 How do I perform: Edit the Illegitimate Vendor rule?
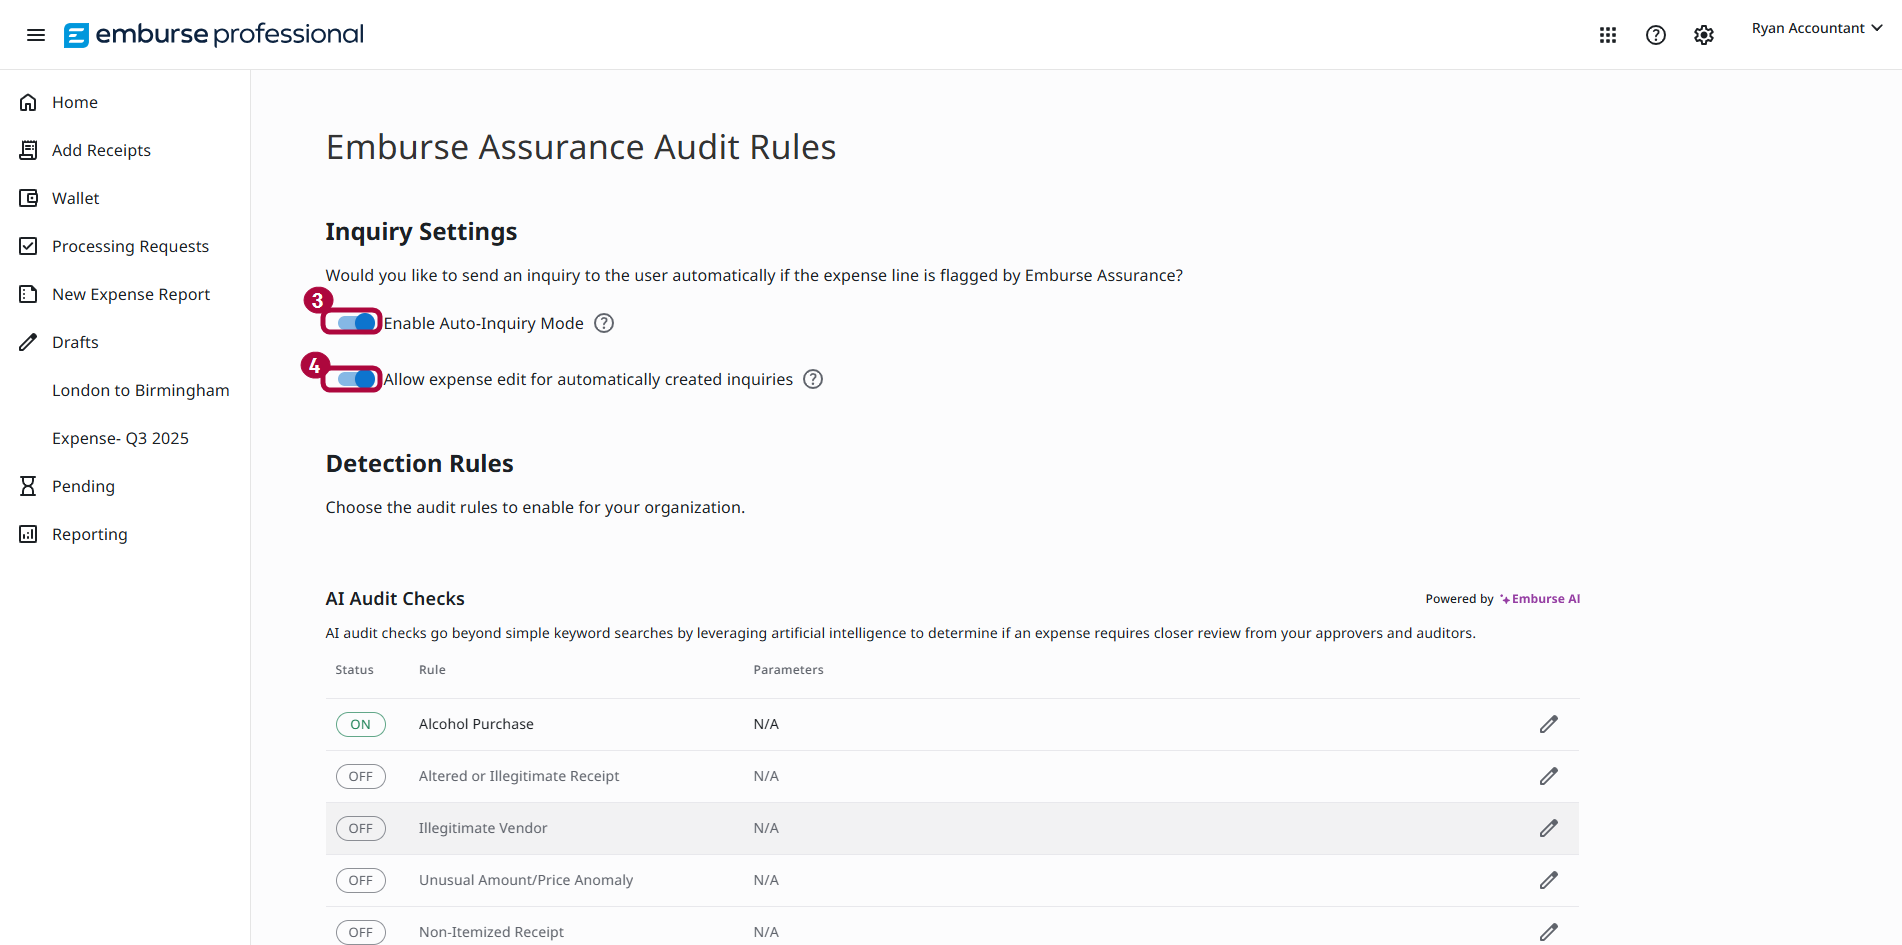(1548, 828)
